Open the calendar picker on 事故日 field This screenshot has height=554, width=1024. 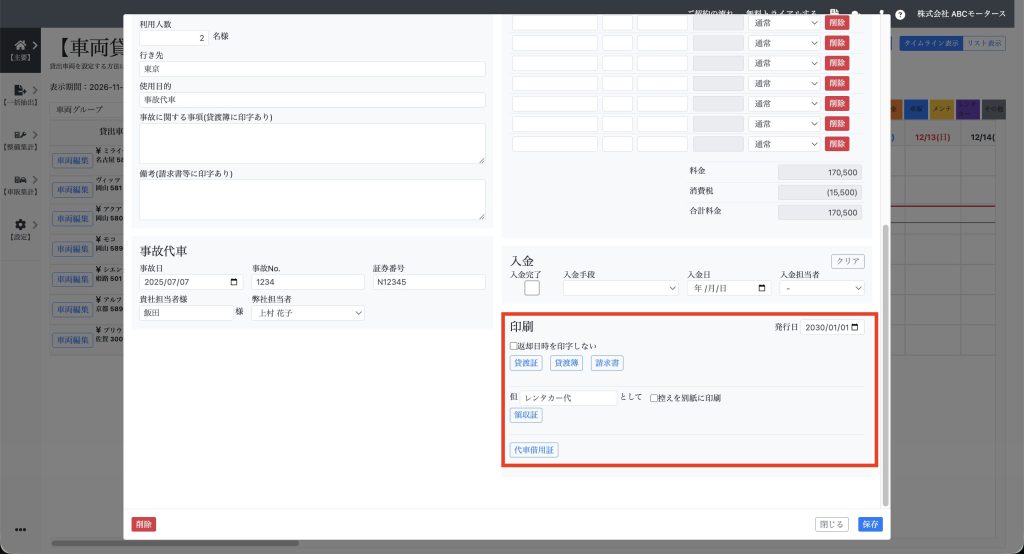(235, 283)
